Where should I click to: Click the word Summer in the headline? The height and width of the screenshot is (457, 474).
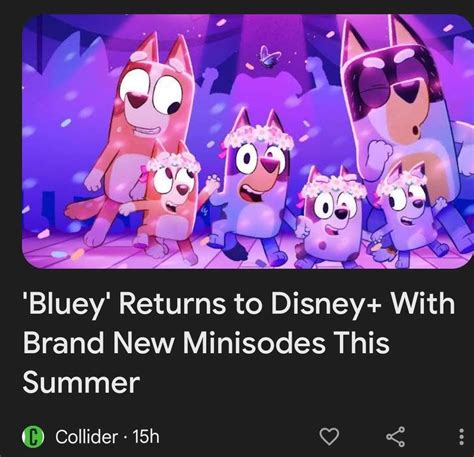tap(81, 383)
